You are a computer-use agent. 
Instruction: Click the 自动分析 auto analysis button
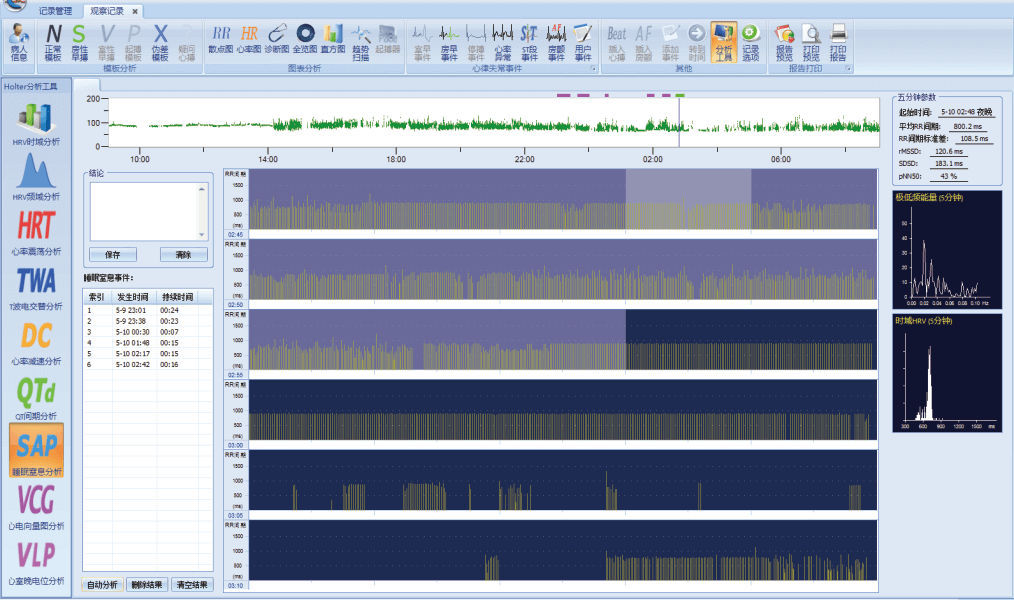[102, 585]
